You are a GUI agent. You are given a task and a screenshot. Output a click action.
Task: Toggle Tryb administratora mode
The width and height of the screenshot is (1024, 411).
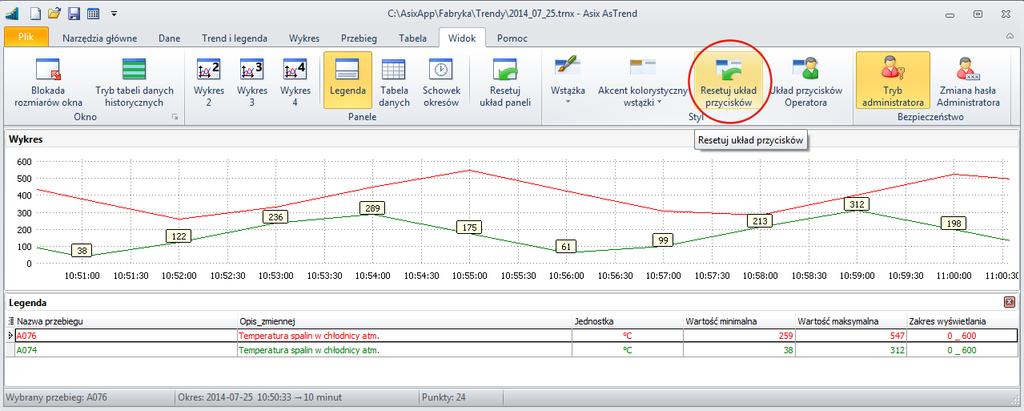coord(893,80)
